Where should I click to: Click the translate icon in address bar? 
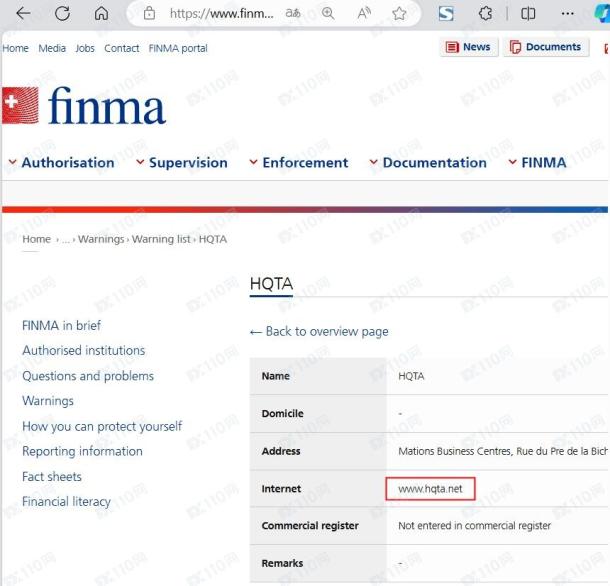point(293,13)
